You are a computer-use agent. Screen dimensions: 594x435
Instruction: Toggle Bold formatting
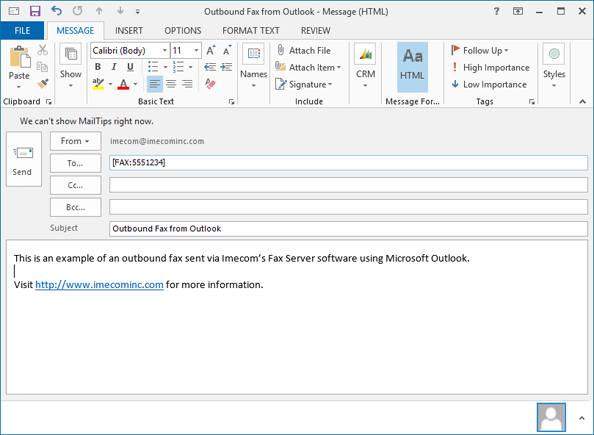point(98,67)
